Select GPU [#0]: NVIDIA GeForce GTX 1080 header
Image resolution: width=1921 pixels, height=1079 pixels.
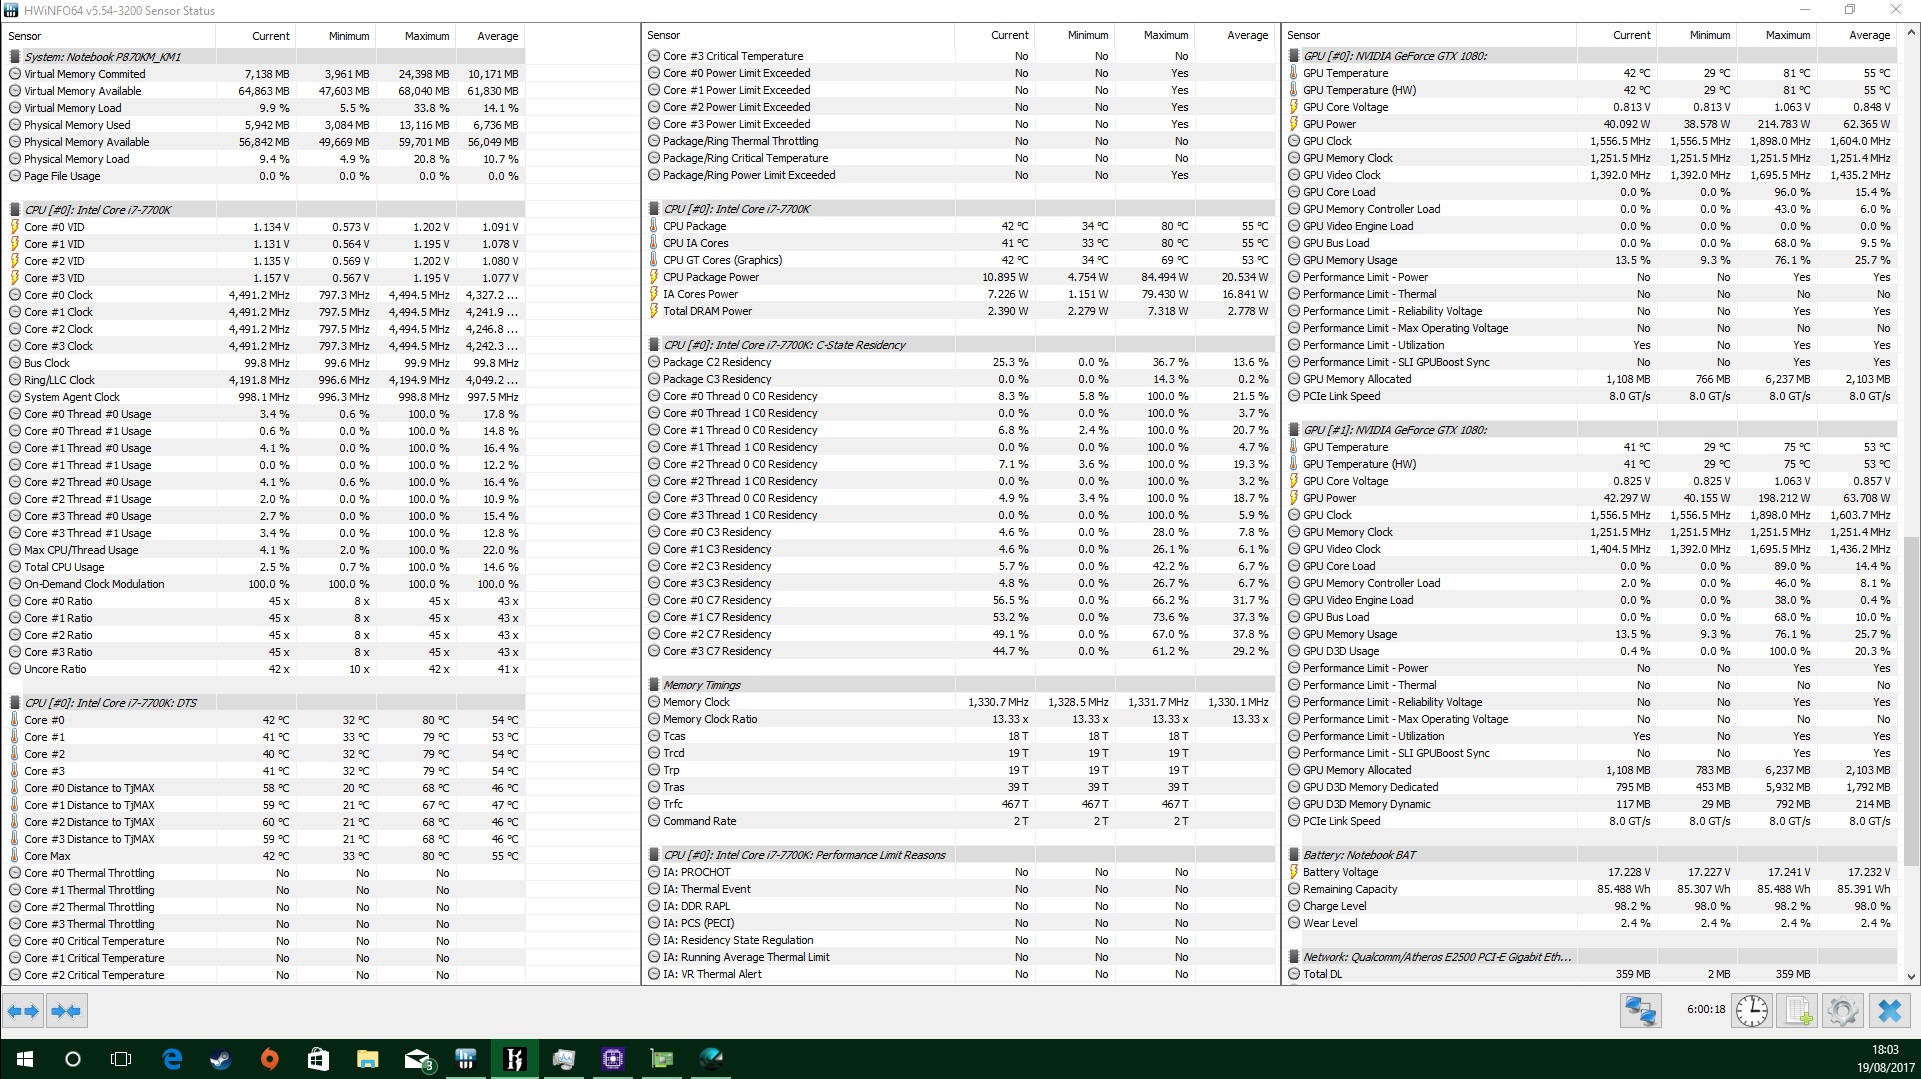pos(1590,56)
